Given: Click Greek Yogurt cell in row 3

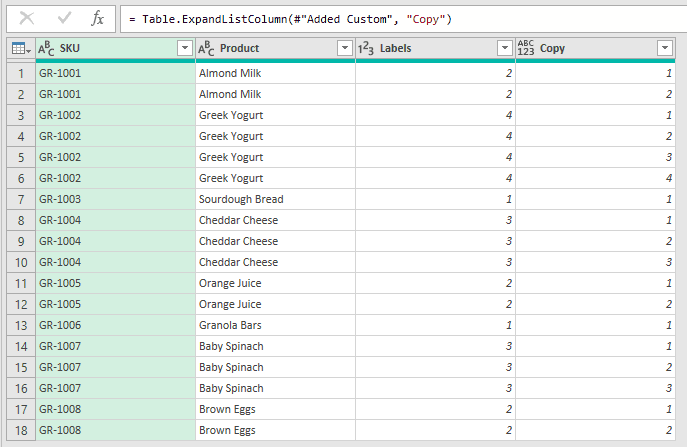Looking at the screenshot, I should [275, 115].
